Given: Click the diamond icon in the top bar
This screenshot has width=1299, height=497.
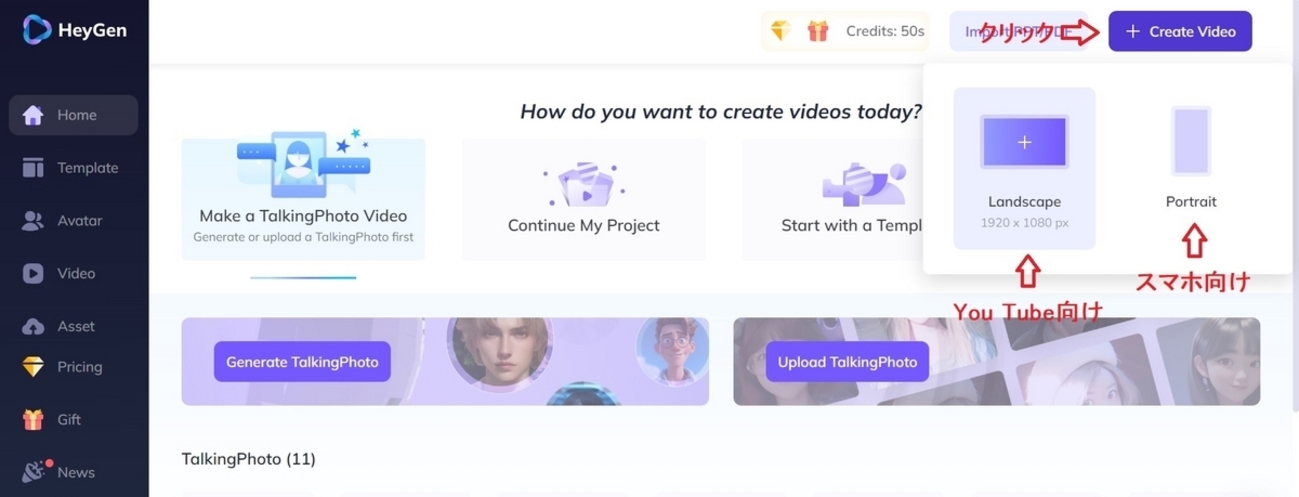Looking at the screenshot, I should [x=781, y=31].
